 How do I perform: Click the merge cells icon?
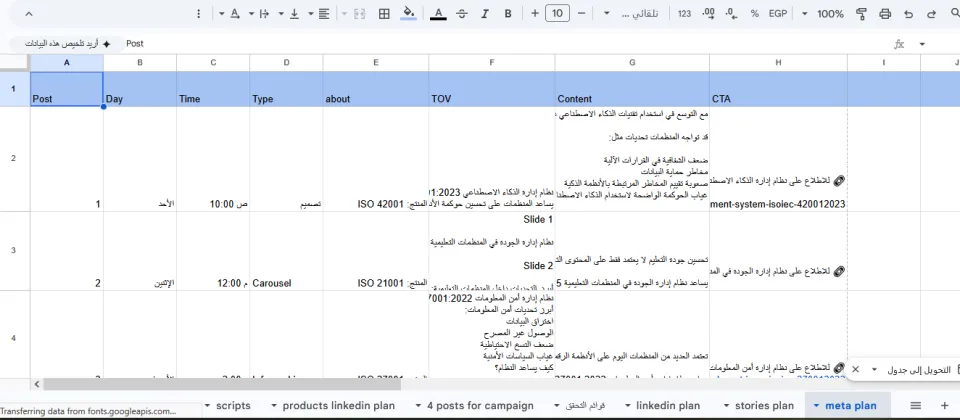coord(359,13)
